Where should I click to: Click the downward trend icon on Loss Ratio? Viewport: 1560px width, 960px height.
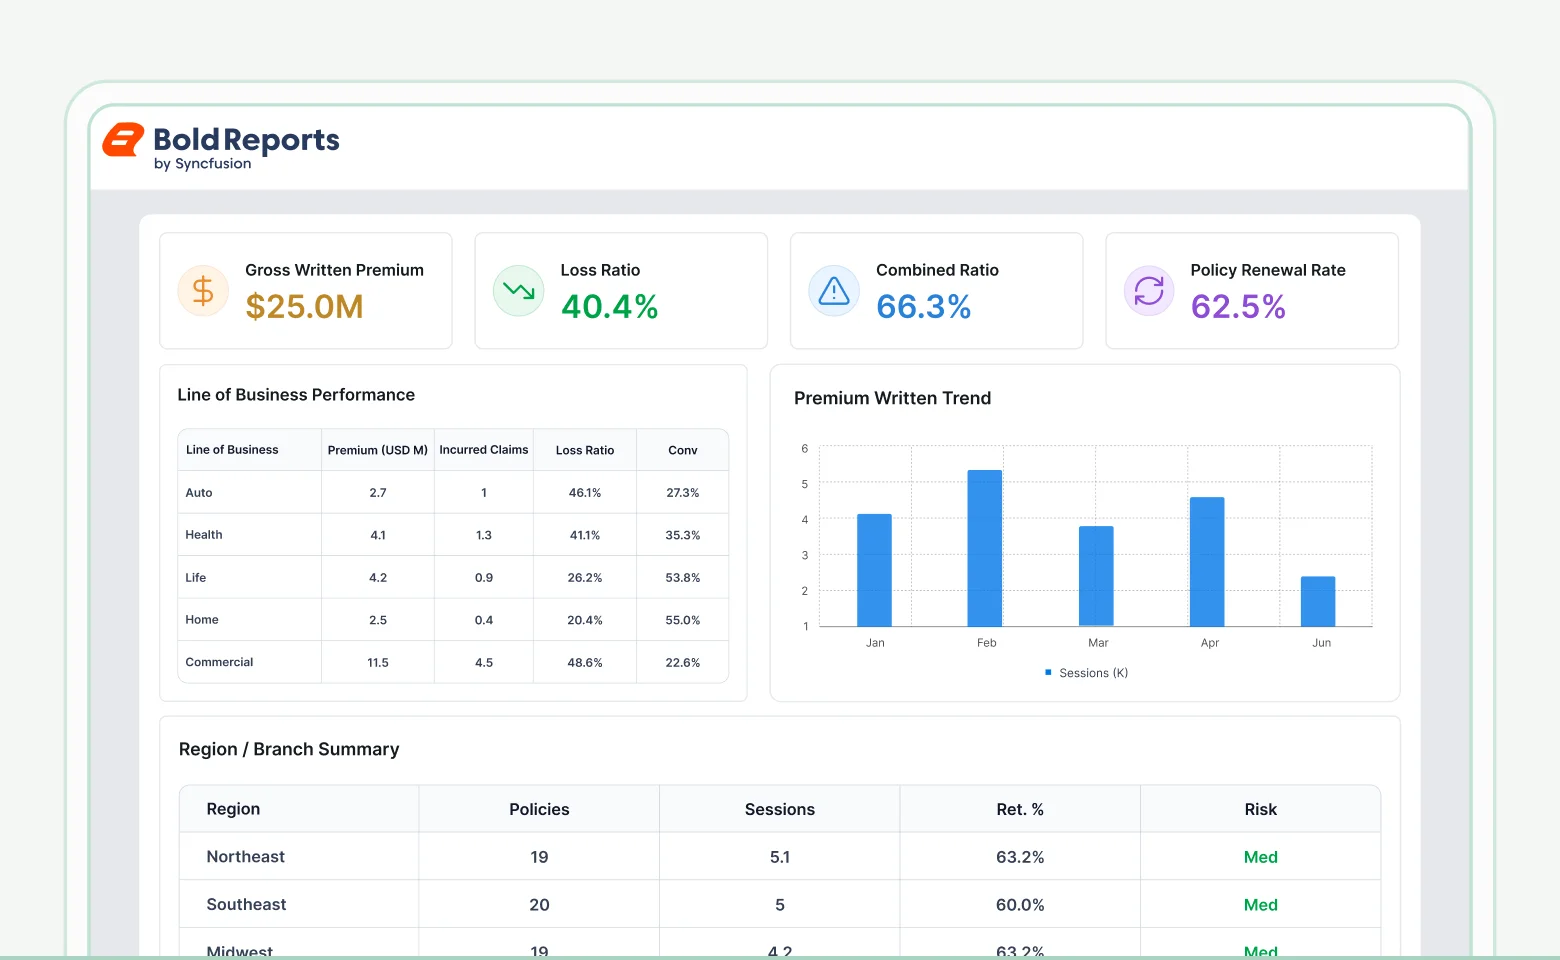click(519, 291)
